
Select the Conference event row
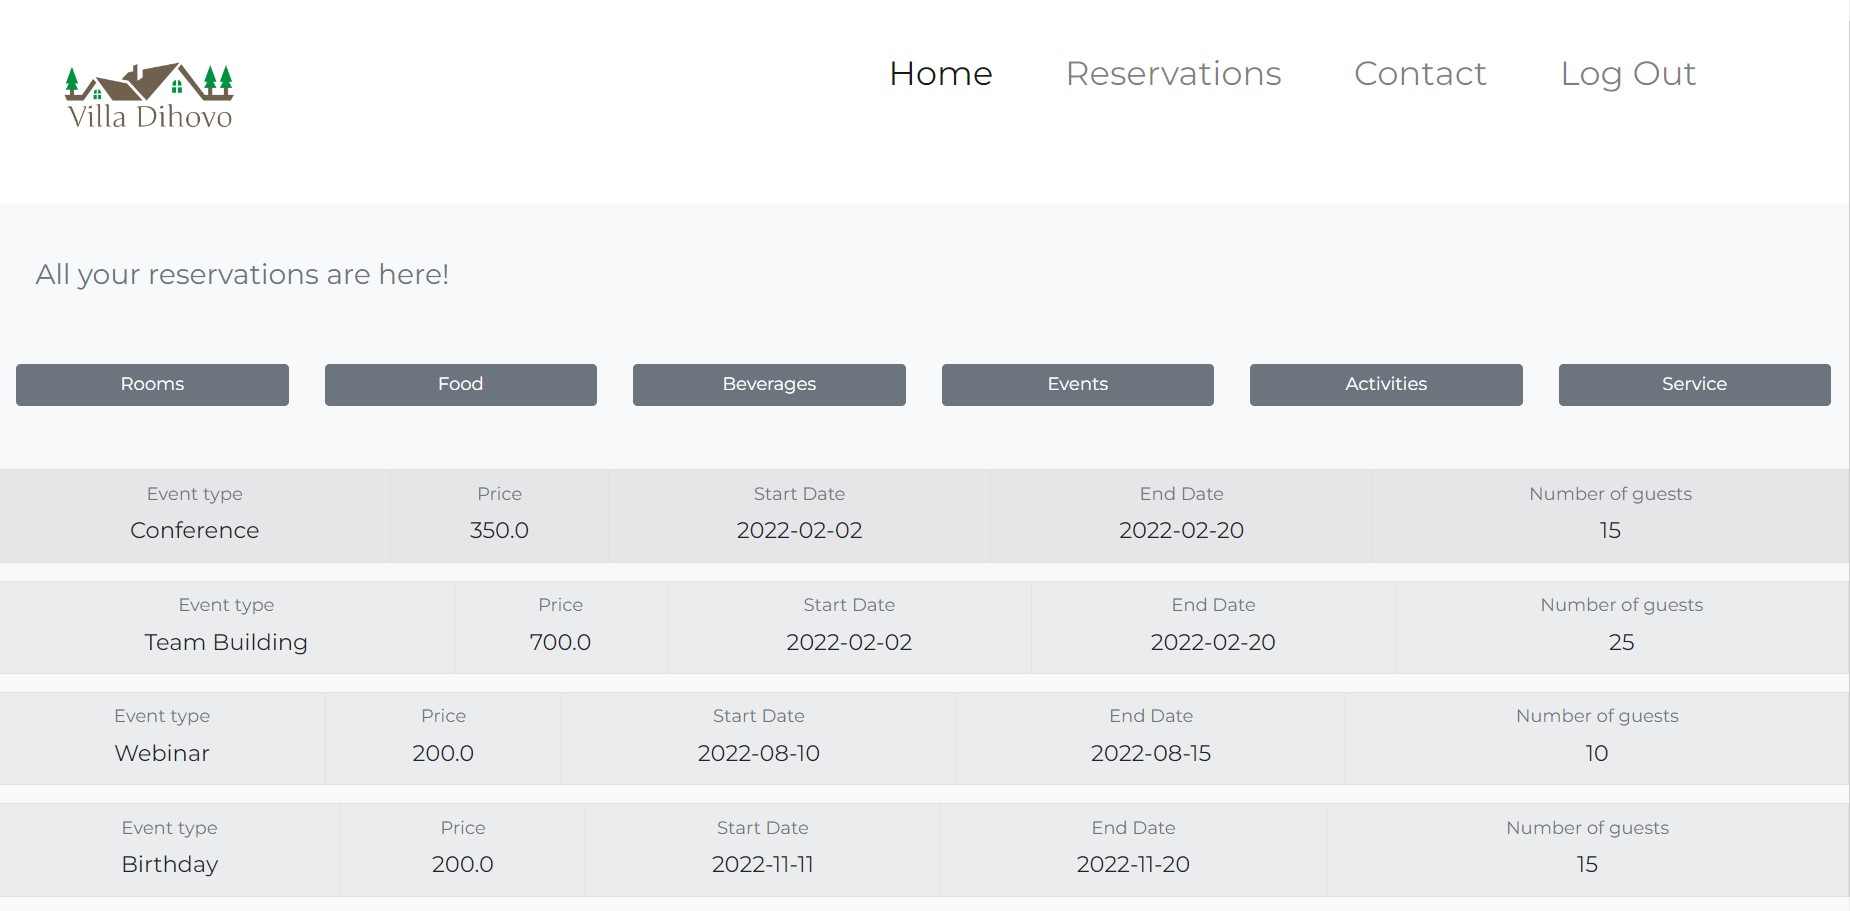click(194, 530)
